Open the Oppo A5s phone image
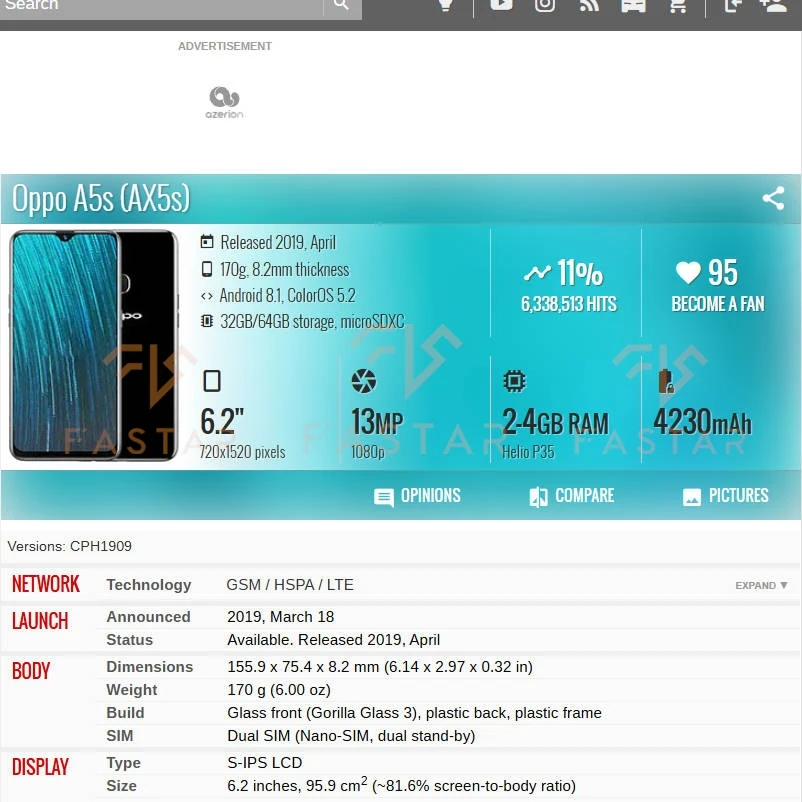This screenshot has width=802, height=802. pos(94,345)
